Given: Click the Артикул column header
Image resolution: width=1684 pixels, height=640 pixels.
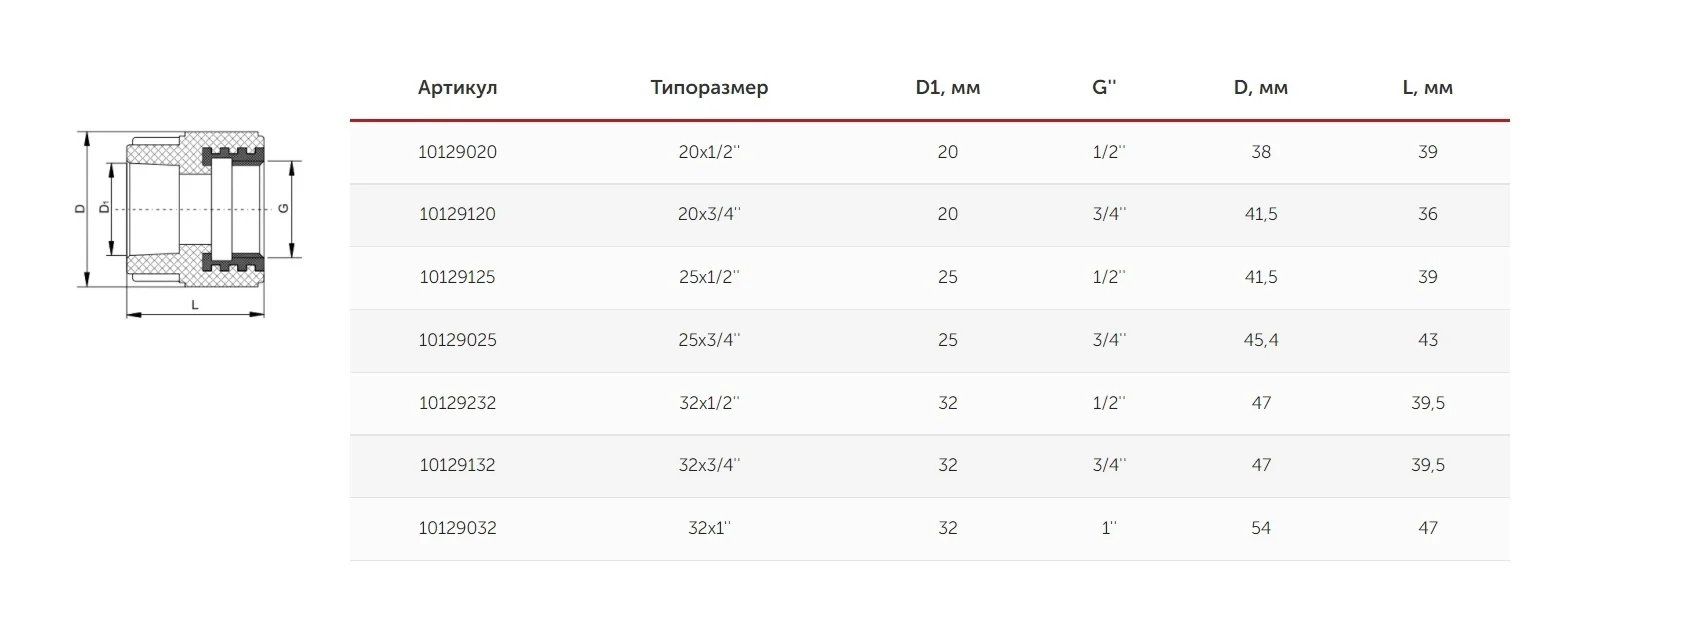Looking at the screenshot, I should click(457, 88).
